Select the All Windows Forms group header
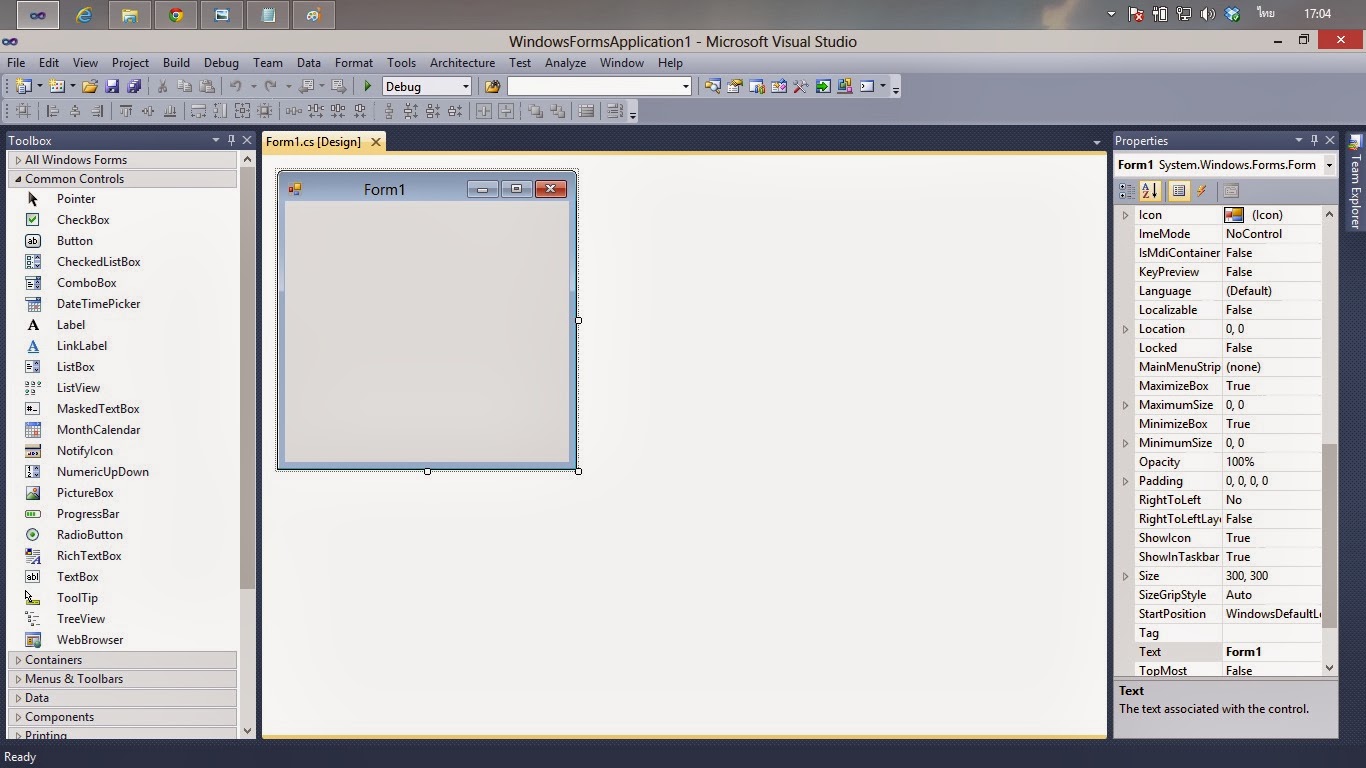 [123, 160]
